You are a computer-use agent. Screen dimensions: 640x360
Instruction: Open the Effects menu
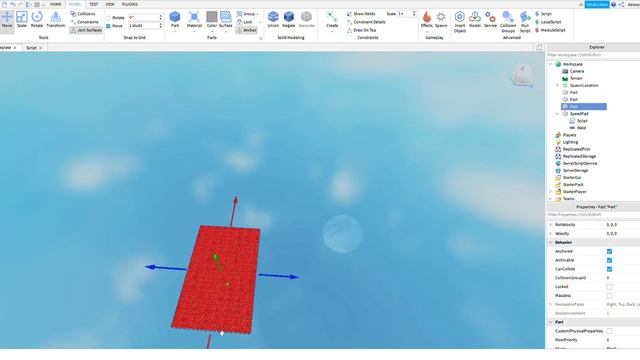click(427, 20)
